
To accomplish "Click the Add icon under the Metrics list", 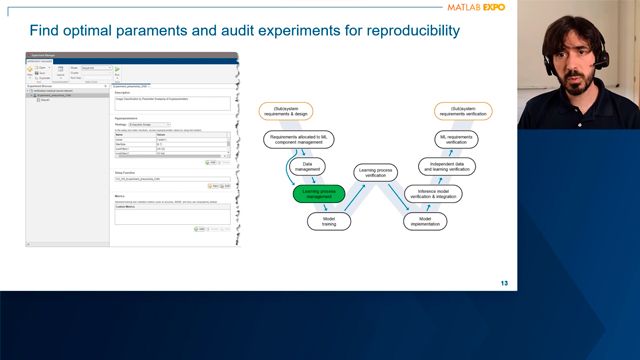I will (x=196, y=229).
